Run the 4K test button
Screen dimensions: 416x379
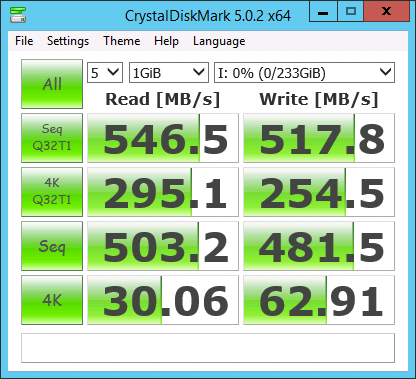(x=52, y=300)
